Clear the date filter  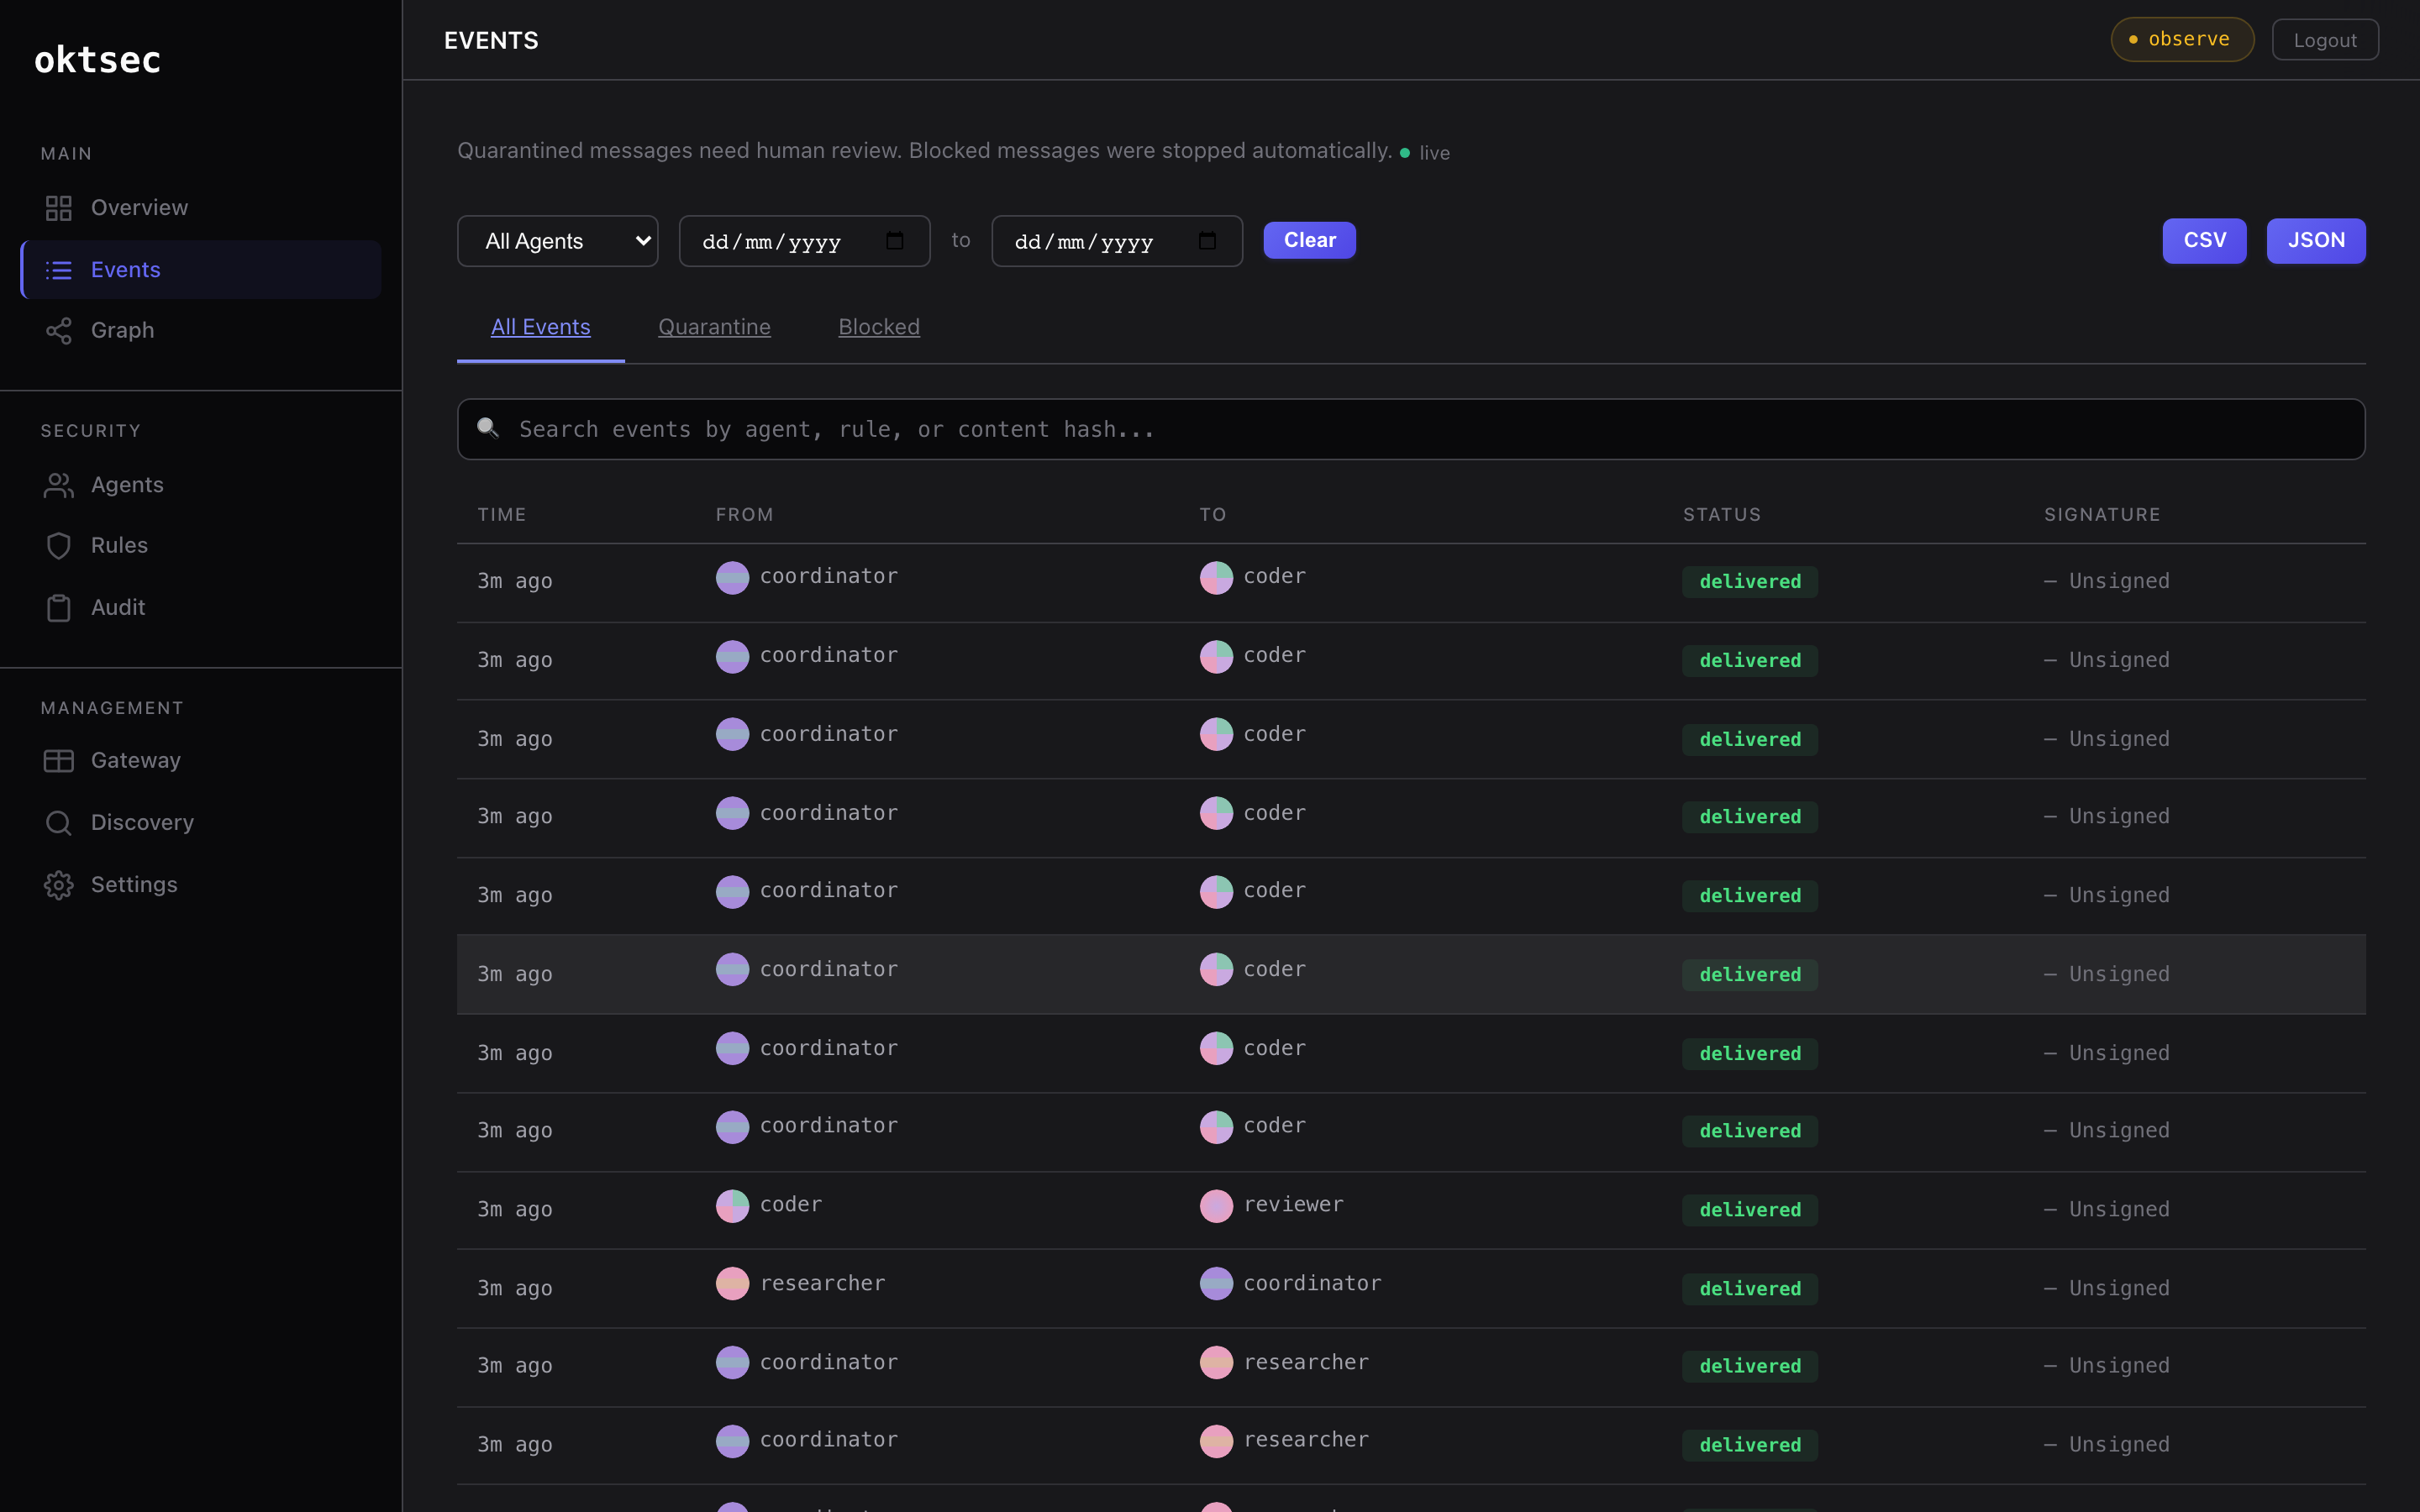click(1308, 240)
